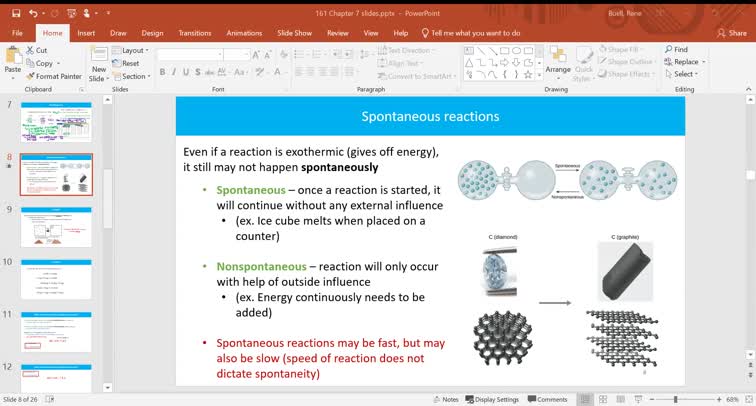This screenshot has height=406, width=756.
Task: Open the File menu
Action: pyautogui.click(x=17, y=33)
